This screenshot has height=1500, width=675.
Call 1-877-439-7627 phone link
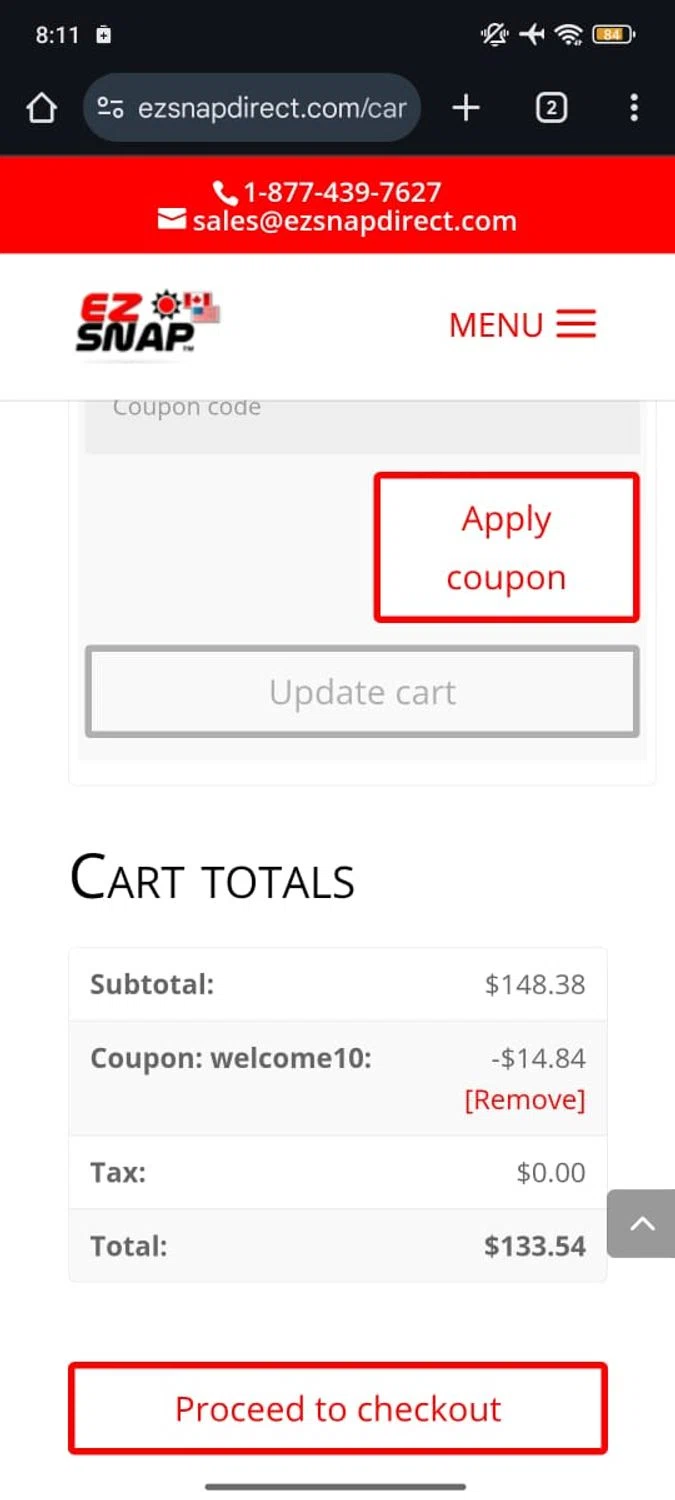click(x=342, y=192)
